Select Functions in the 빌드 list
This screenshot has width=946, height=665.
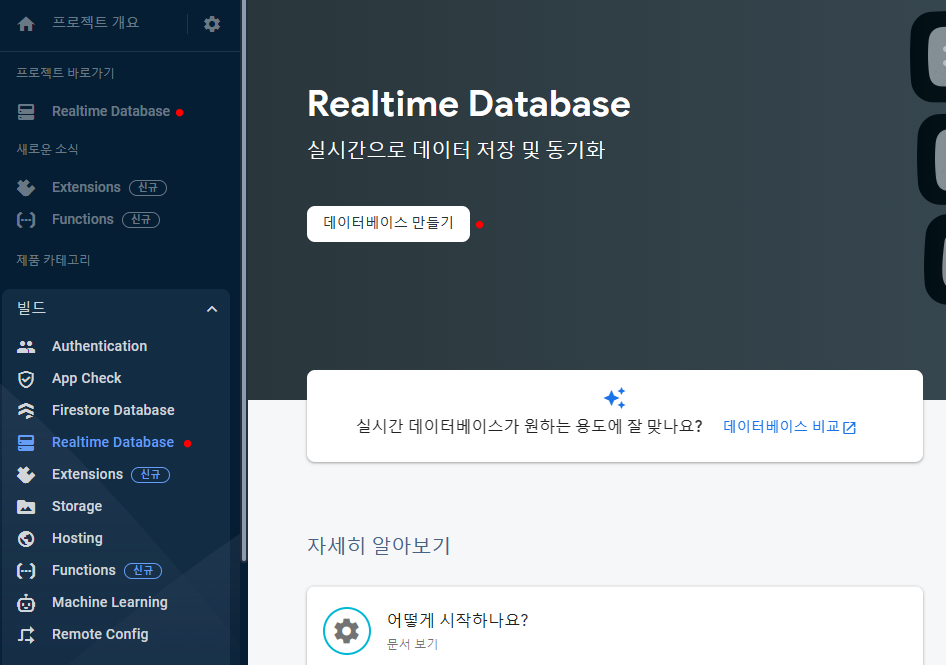coord(84,570)
